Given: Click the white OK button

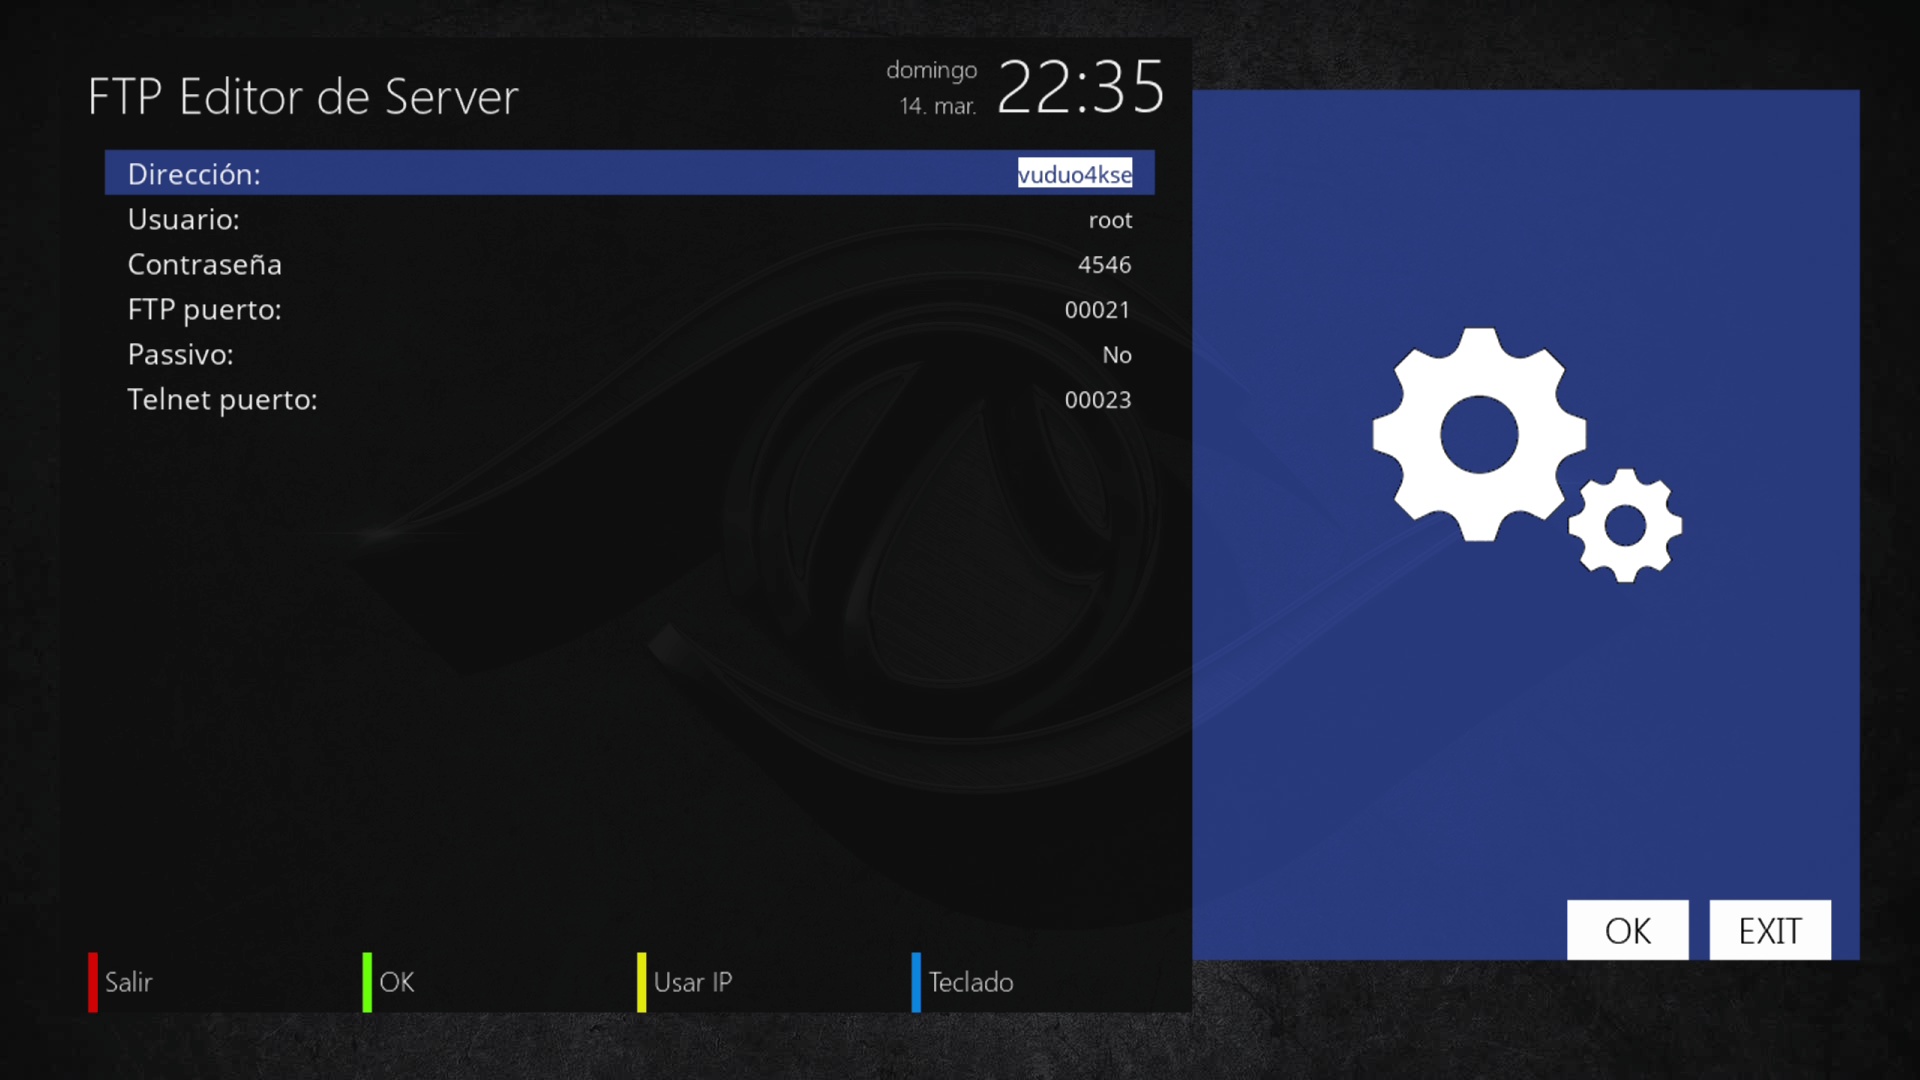Looking at the screenshot, I should 1627,930.
